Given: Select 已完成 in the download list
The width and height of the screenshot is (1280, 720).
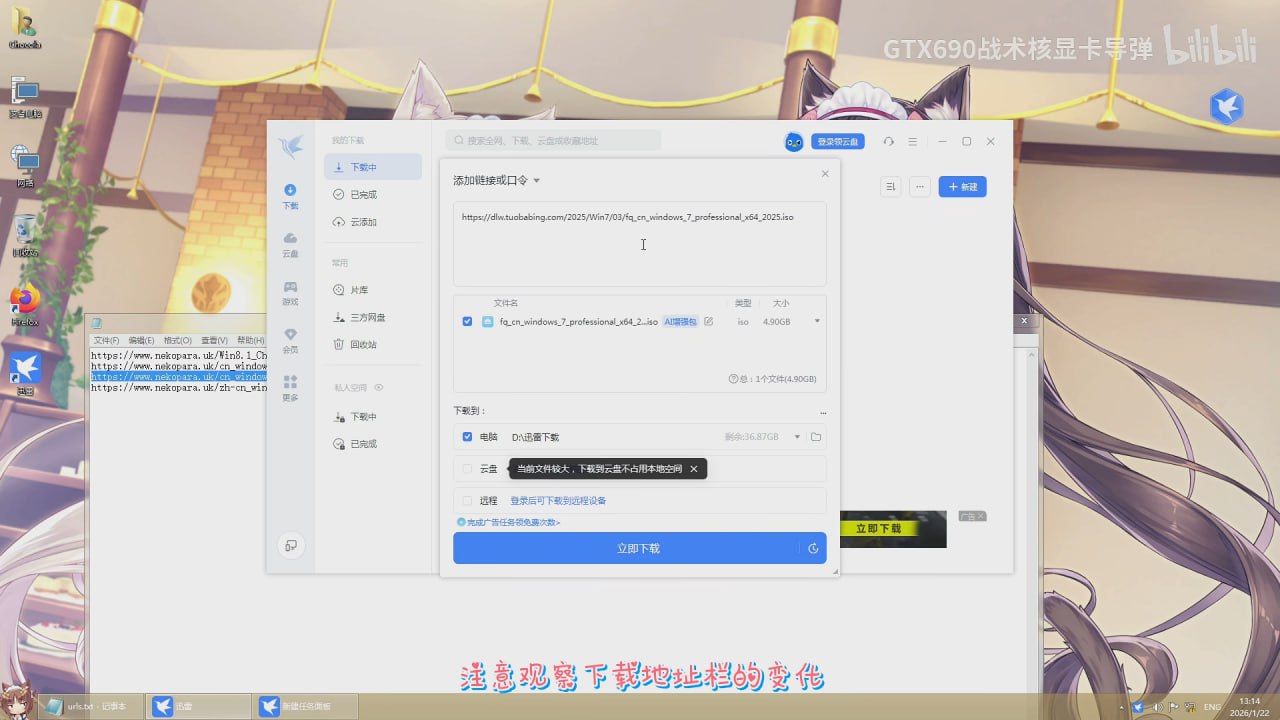Looking at the screenshot, I should [363, 195].
